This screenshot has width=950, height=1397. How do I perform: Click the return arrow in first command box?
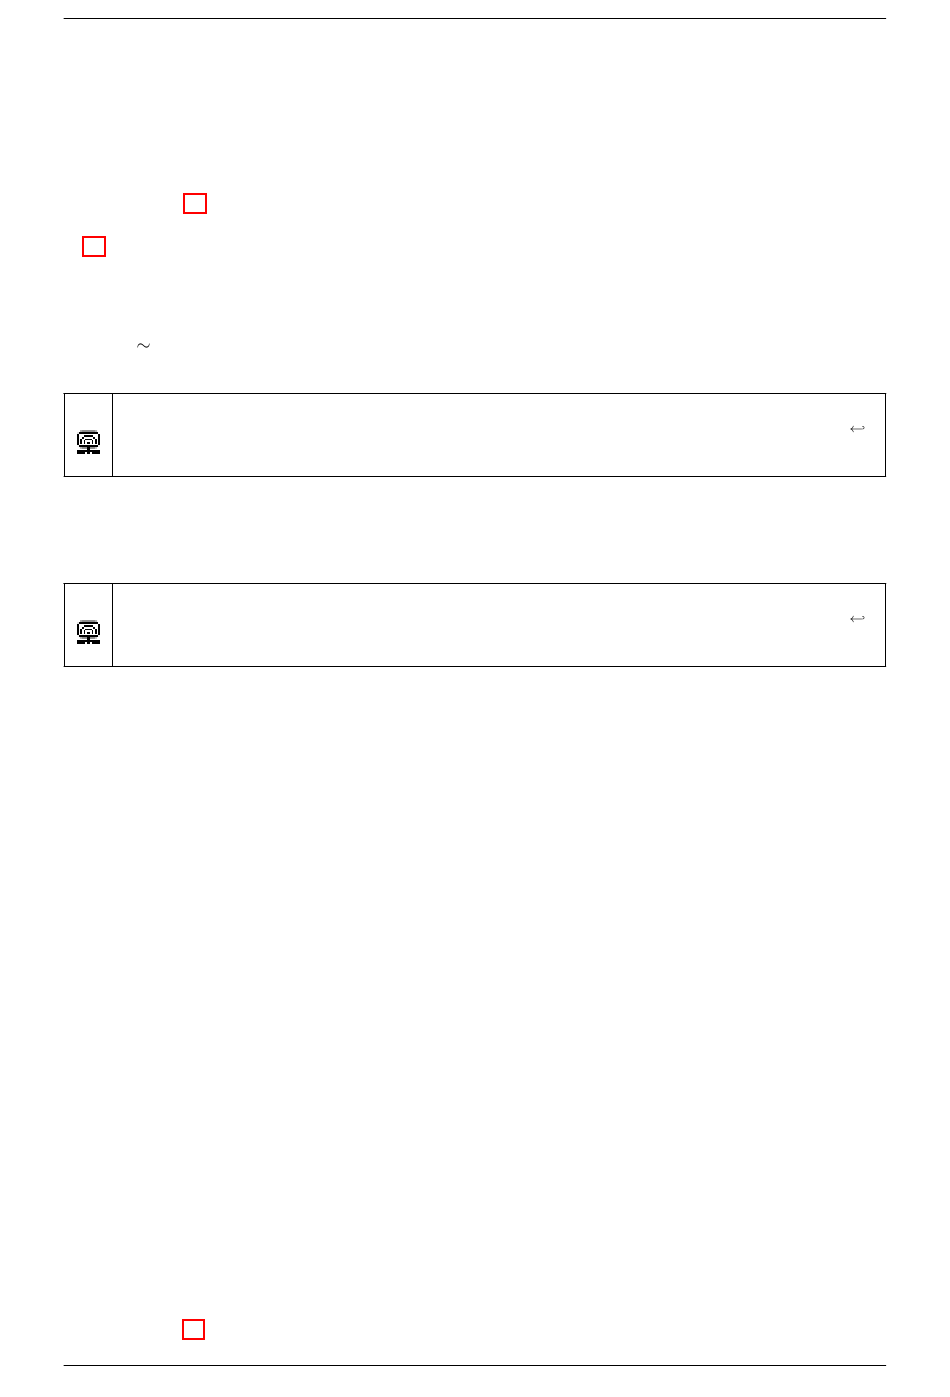[857, 429]
